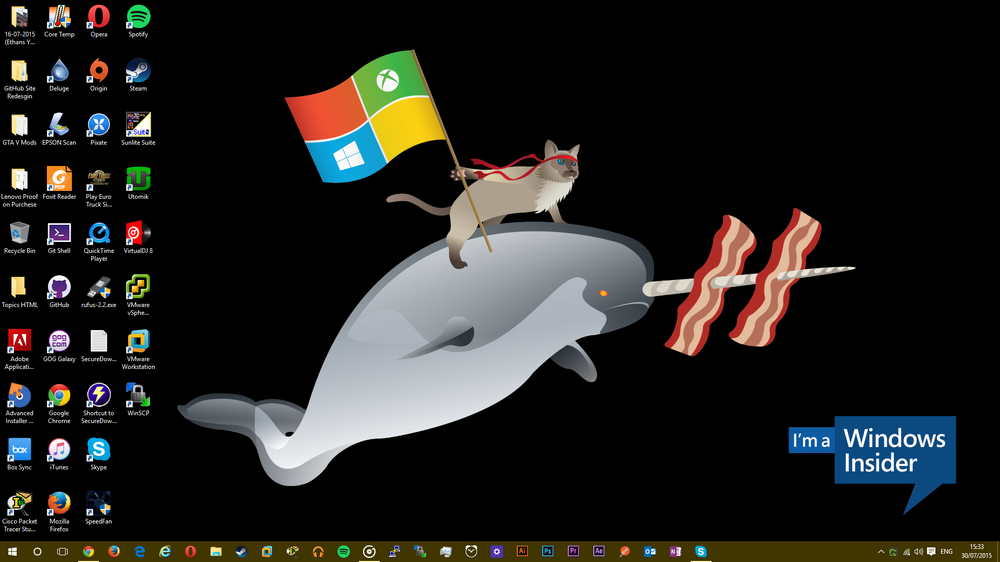1000x562 pixels.
Task: Open the Core Temp desktop shortcut
Action: [59, 21]
